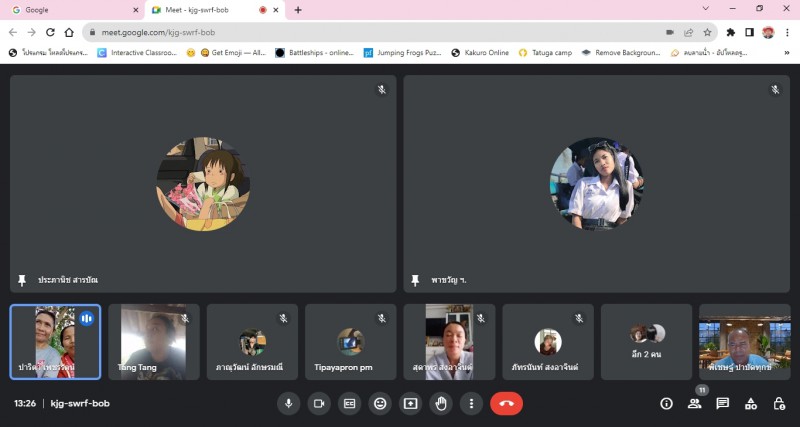Expand the hidden bookmarks overflow chevron
Viewport: 800px width, 427px height.
click(x=787, y=52)
